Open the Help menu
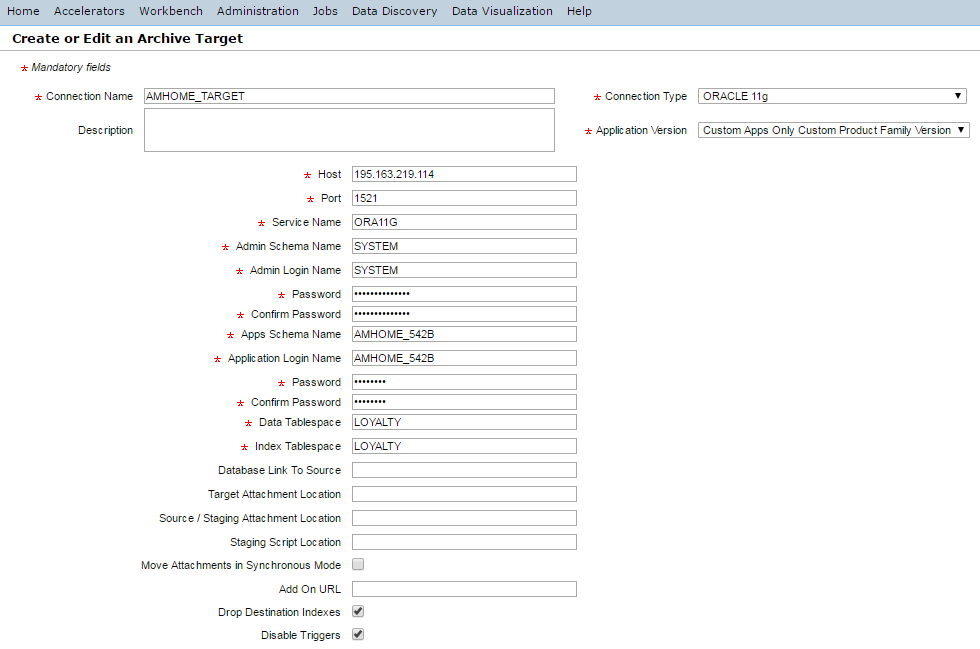The width and height of the screenshot is (980, 649). (x=579, y=11)
